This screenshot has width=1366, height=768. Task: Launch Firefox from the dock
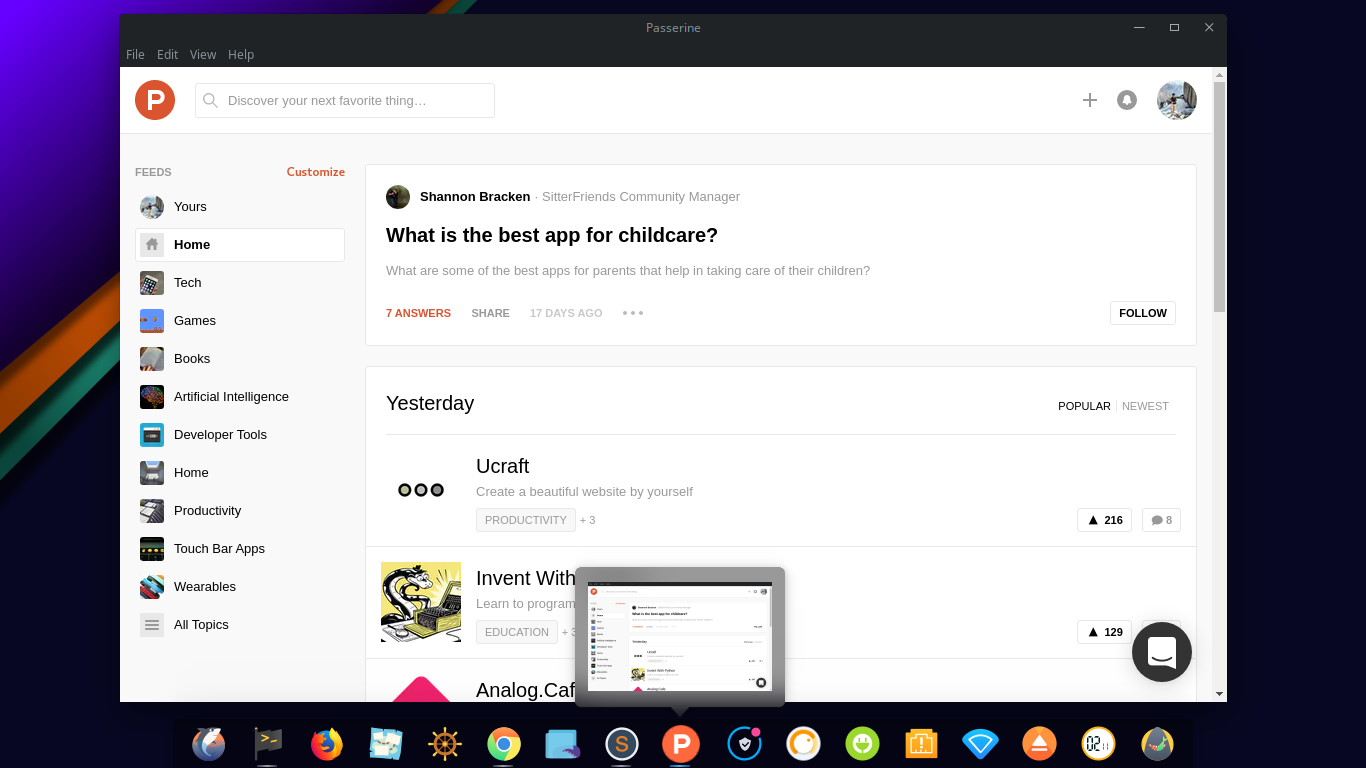point(327,744)
